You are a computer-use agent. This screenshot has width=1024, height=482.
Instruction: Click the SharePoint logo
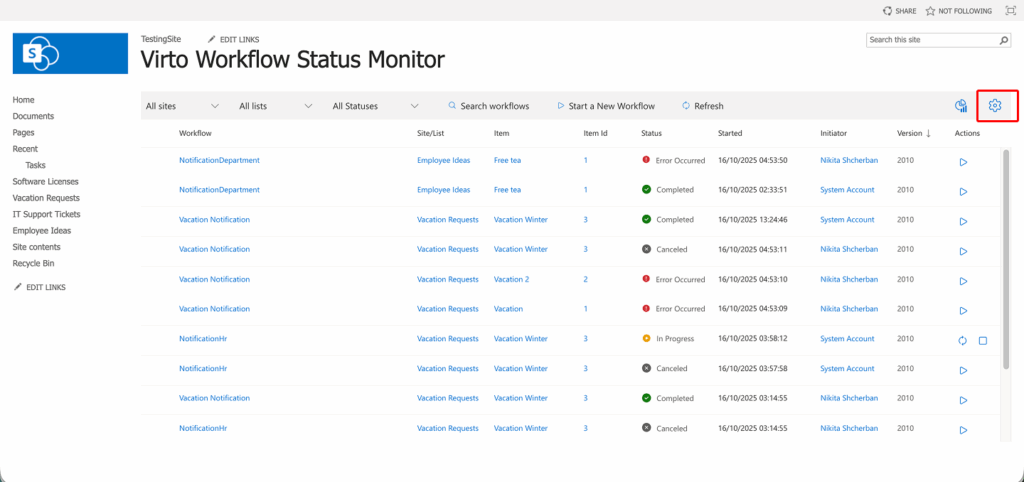tap(70, 54)
